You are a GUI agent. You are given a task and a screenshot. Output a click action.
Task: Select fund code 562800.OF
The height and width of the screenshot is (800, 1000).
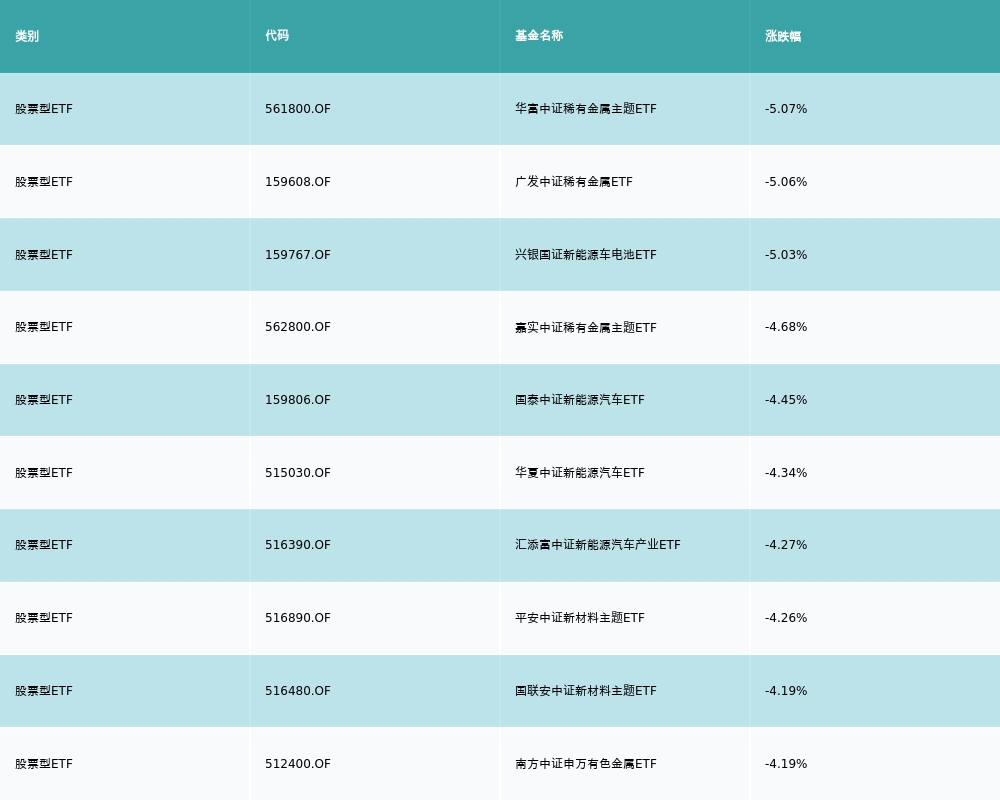pos(298,327)
